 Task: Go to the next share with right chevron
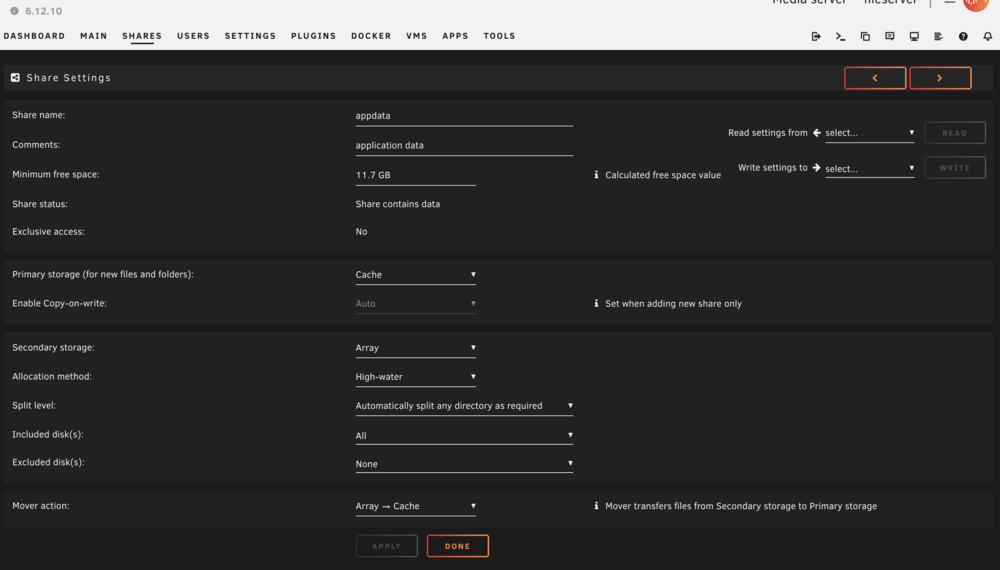pos(940,78)
